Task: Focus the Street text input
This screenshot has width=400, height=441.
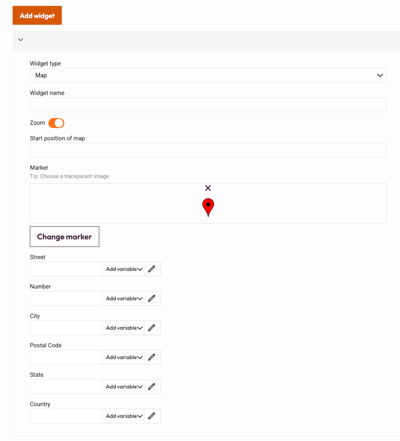Action: [x=66, y=269]
